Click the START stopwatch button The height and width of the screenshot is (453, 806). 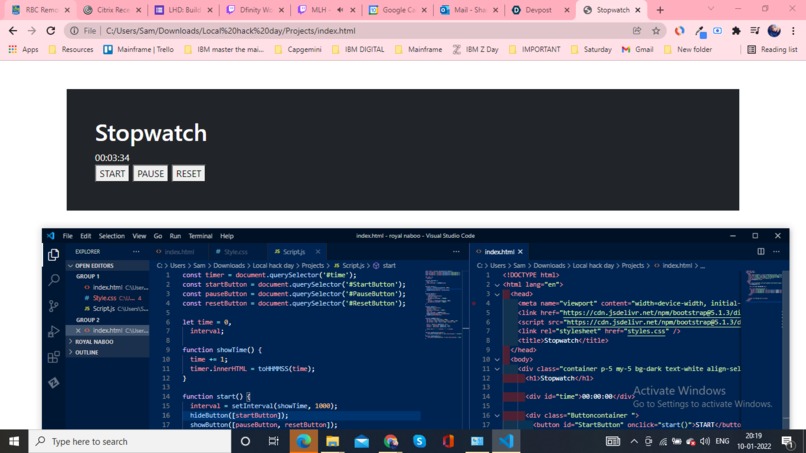pos(112,173)
